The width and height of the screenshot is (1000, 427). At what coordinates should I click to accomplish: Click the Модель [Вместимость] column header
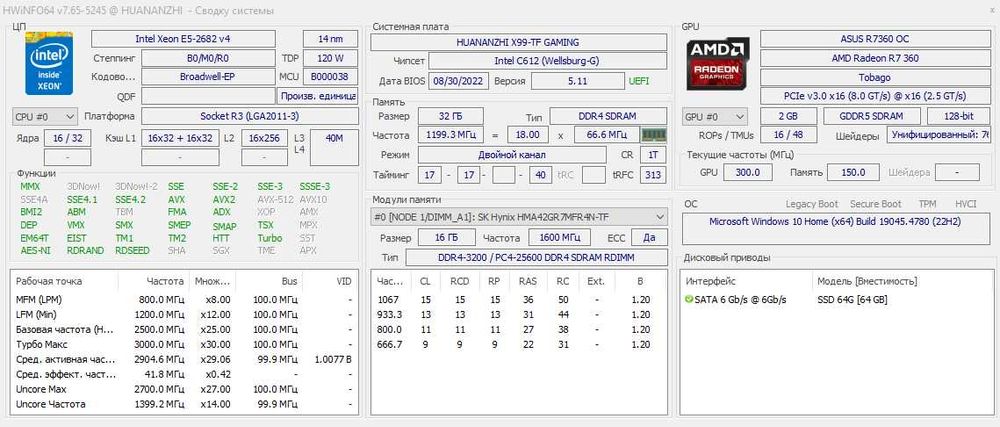click(x=867, y=281)
